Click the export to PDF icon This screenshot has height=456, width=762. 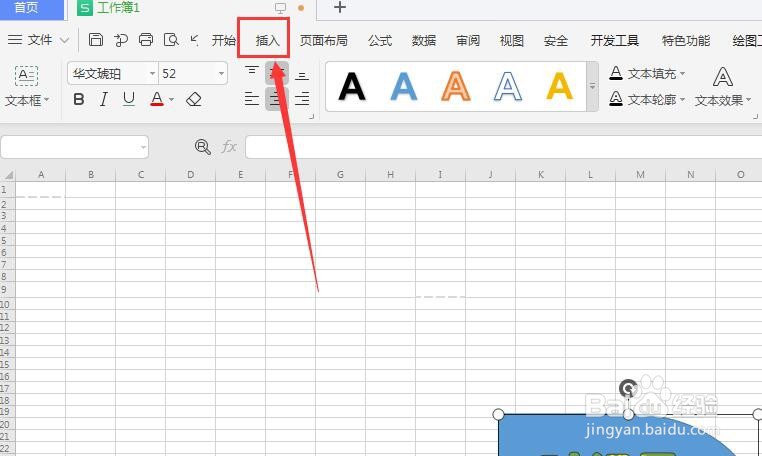(121, 40)
